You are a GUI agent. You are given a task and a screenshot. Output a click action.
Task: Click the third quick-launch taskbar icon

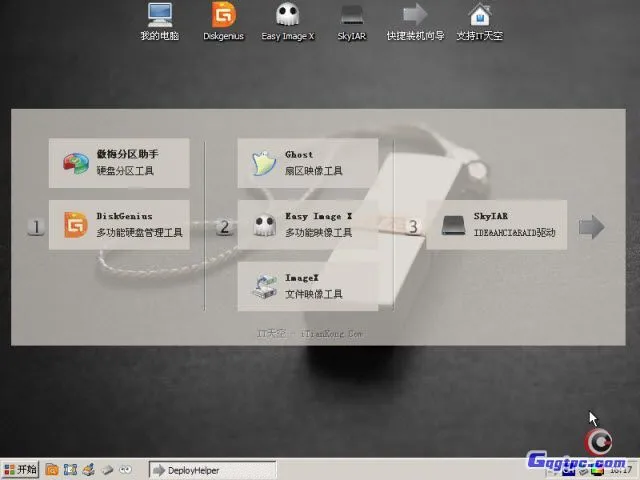pos(89,470)
